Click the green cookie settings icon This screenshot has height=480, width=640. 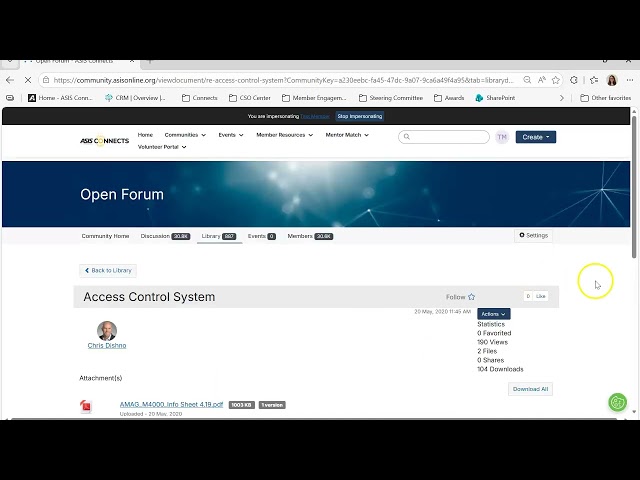[618, 402]
